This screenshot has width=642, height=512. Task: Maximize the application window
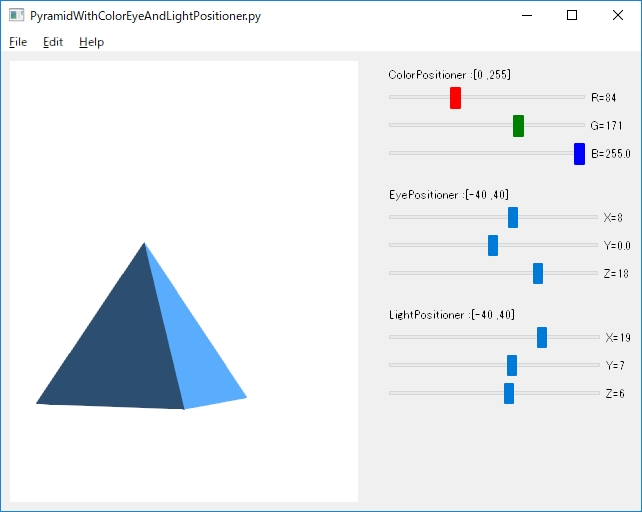[572, 16]
